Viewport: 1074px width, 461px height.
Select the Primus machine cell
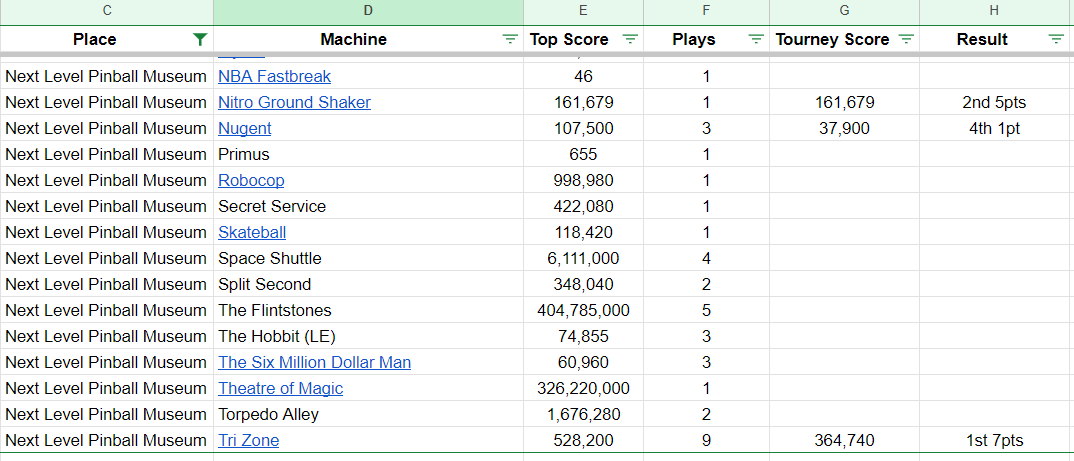pos(369,155)
